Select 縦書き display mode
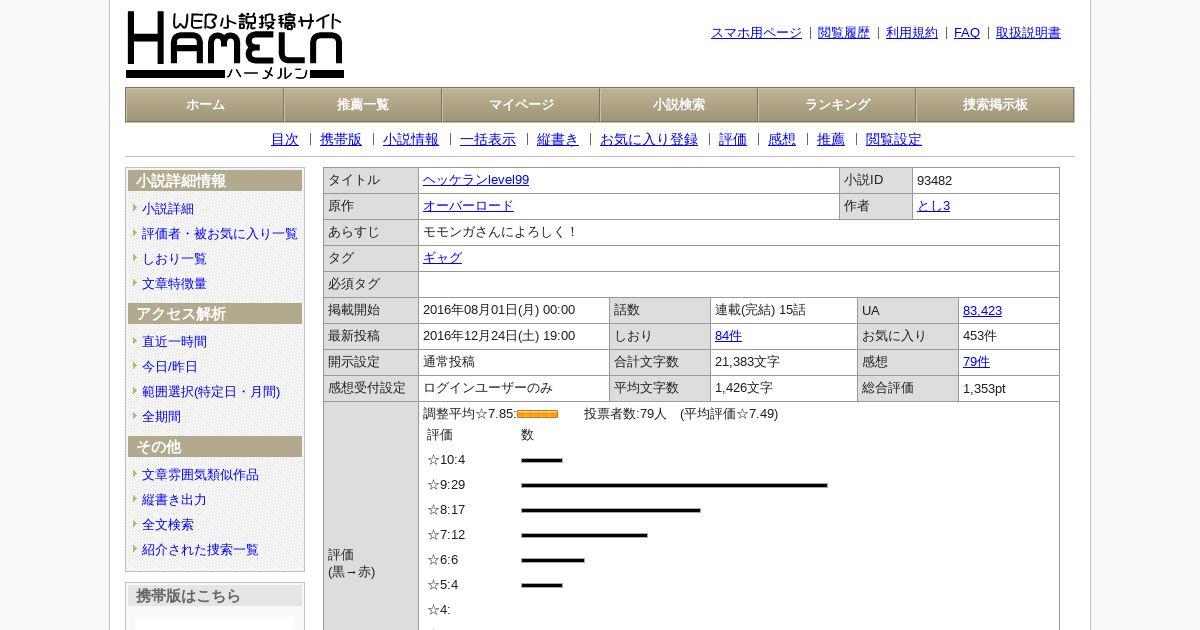The width and height of the screenshot is (1200, 630). point(558,140)
